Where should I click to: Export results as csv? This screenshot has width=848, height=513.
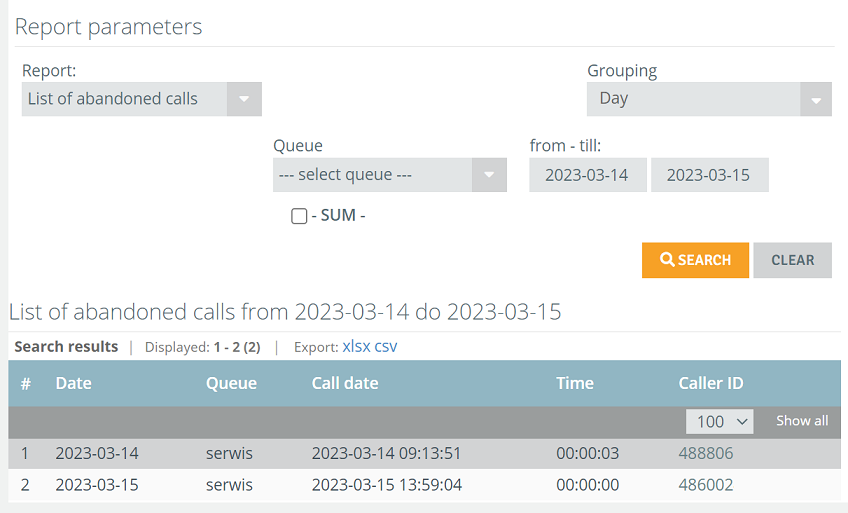coord(386,347)
